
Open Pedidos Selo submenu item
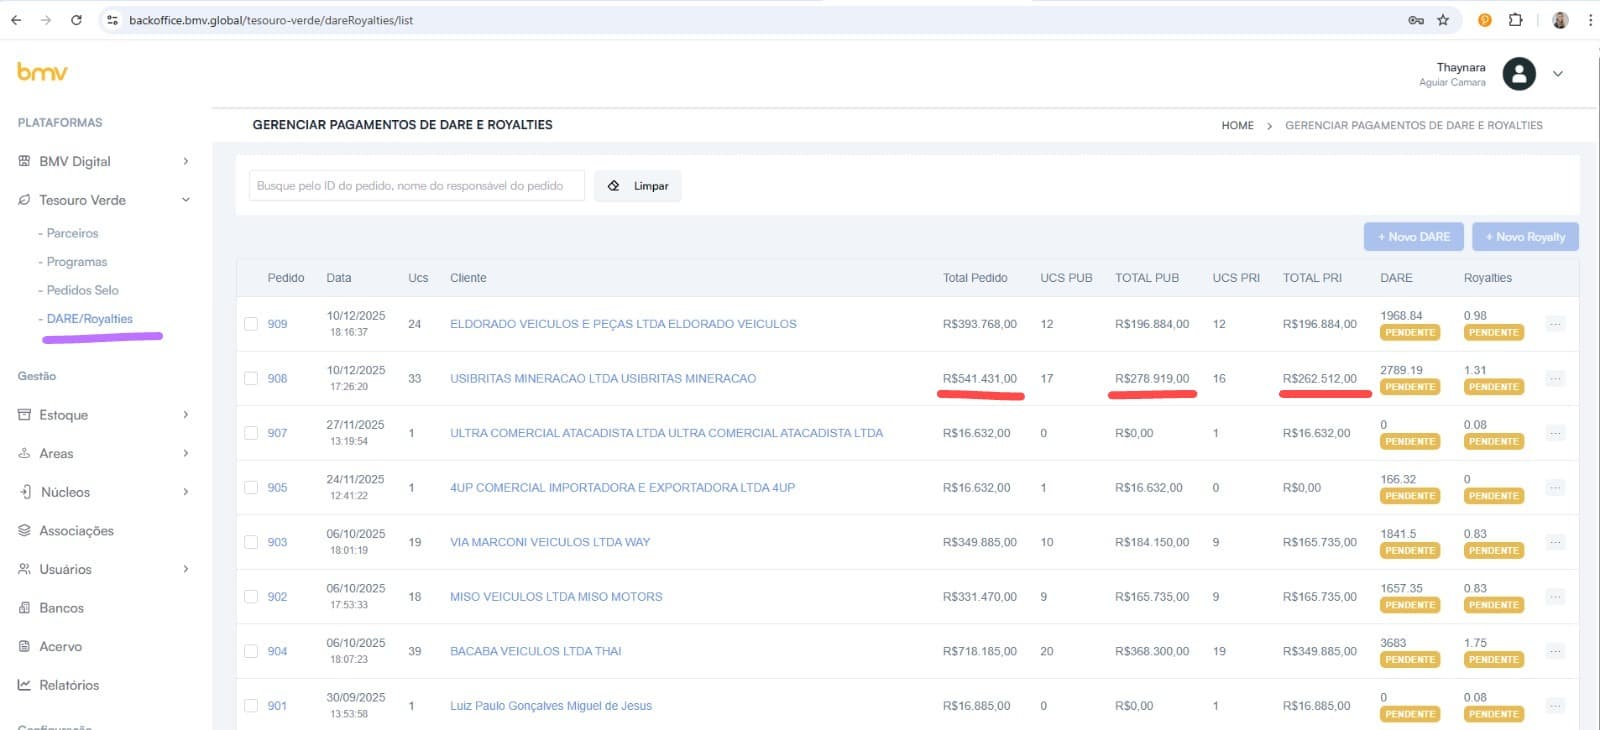[x=82, y=290]
